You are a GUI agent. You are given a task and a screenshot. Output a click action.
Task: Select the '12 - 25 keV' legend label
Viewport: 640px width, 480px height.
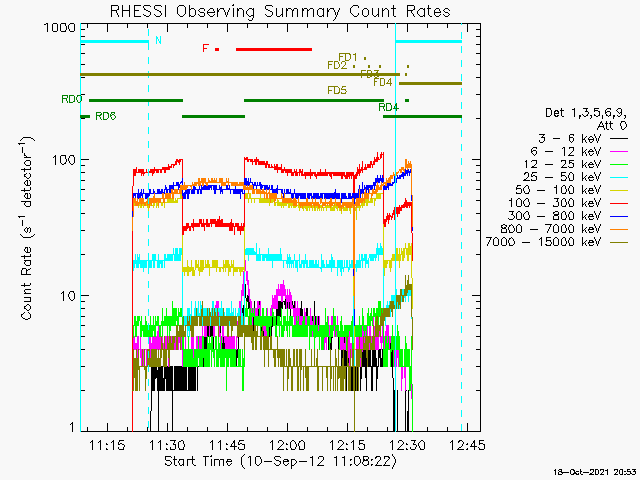tap(562, 164)
